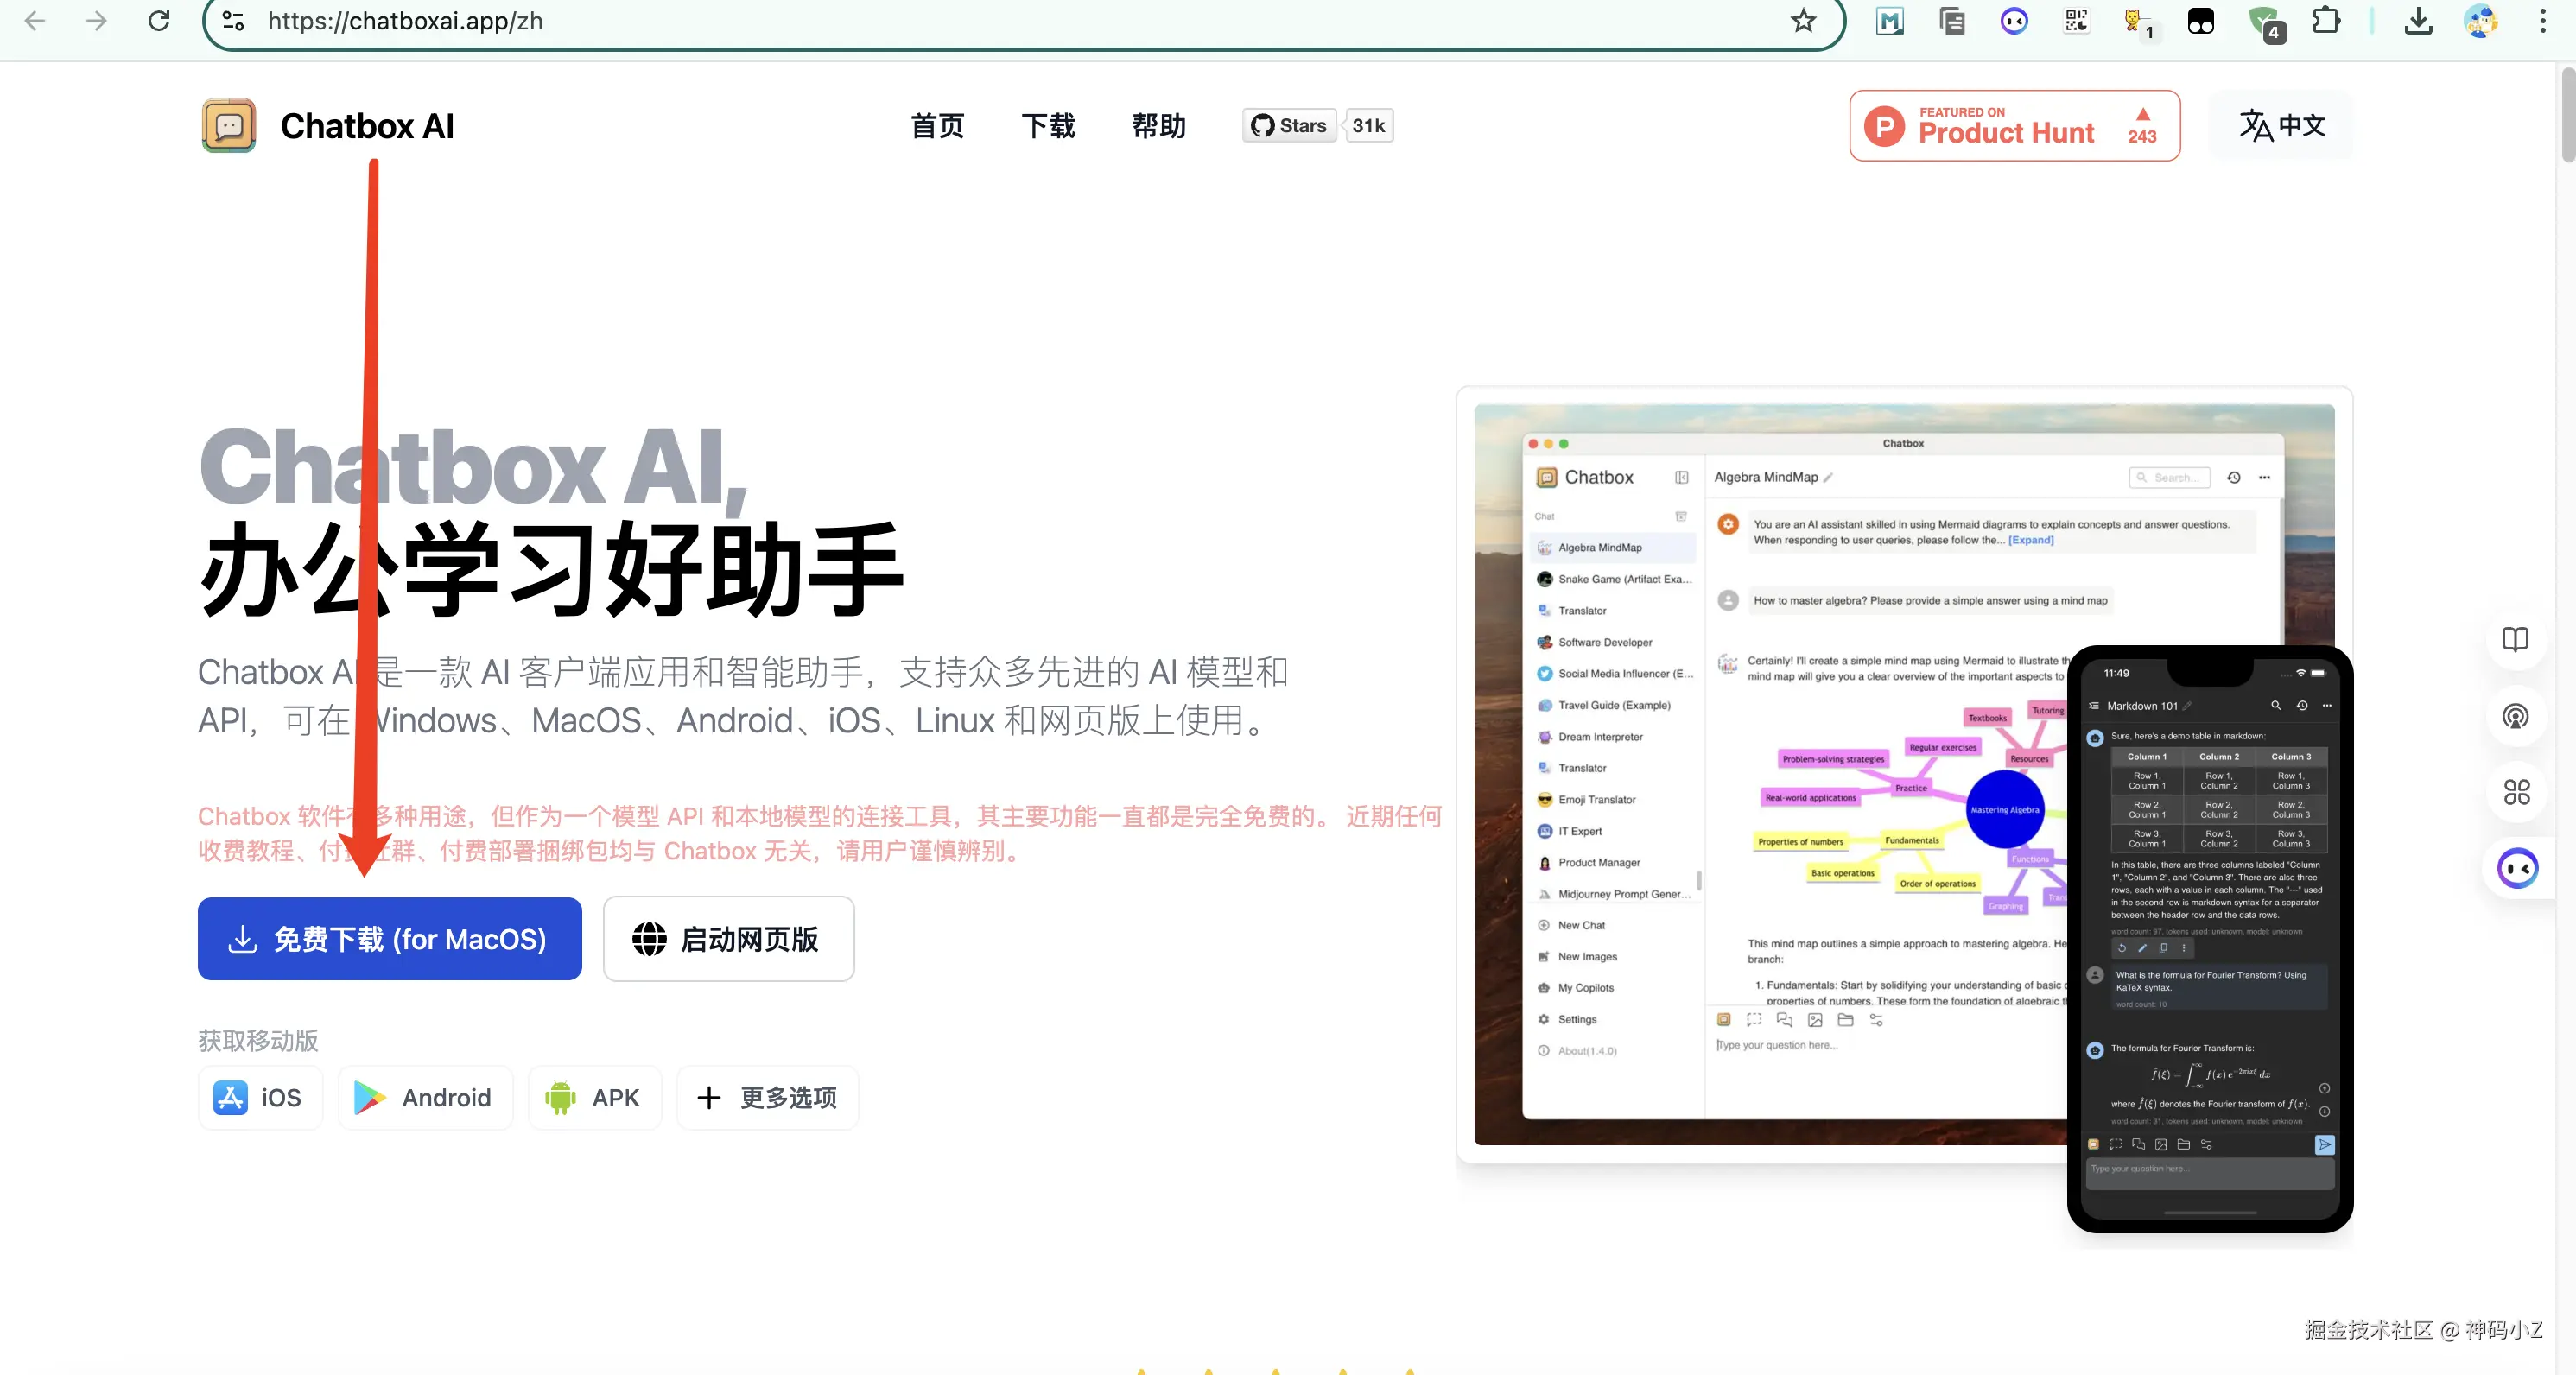Viewport: 2576px width, 1375px height.
Task: Click the Chatbox AI logo icon
Action: point(228,126)
